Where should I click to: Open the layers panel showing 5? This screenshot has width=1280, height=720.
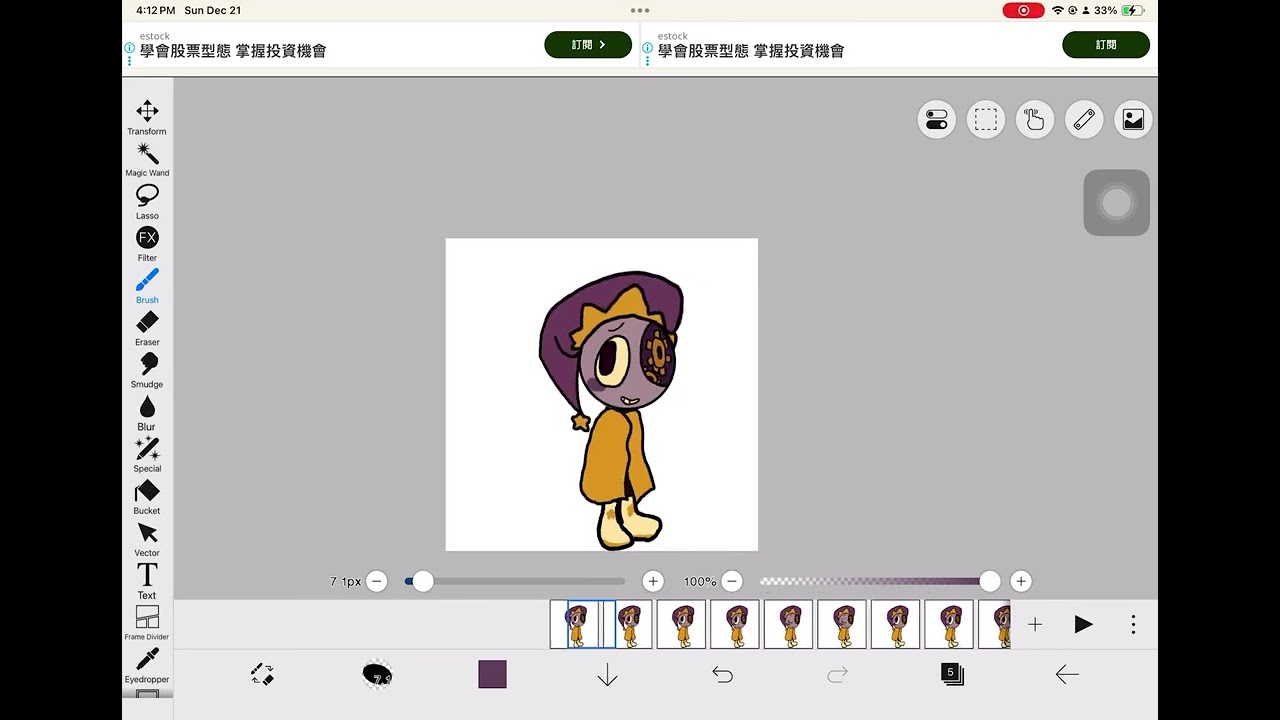point(952,674)
